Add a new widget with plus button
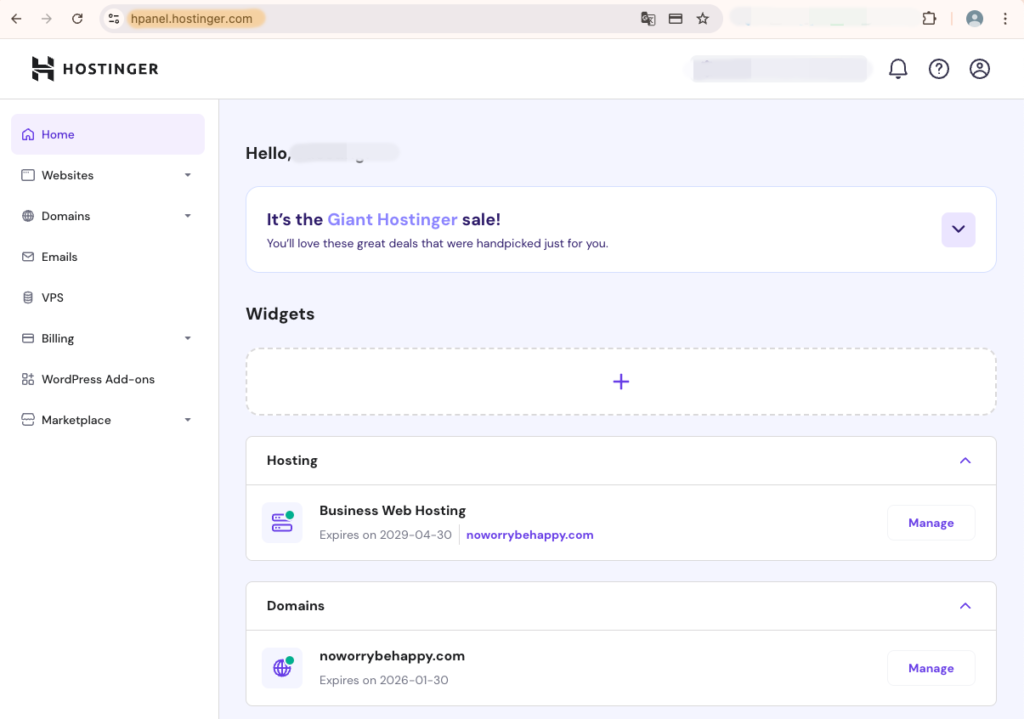 tap(620, 381)
